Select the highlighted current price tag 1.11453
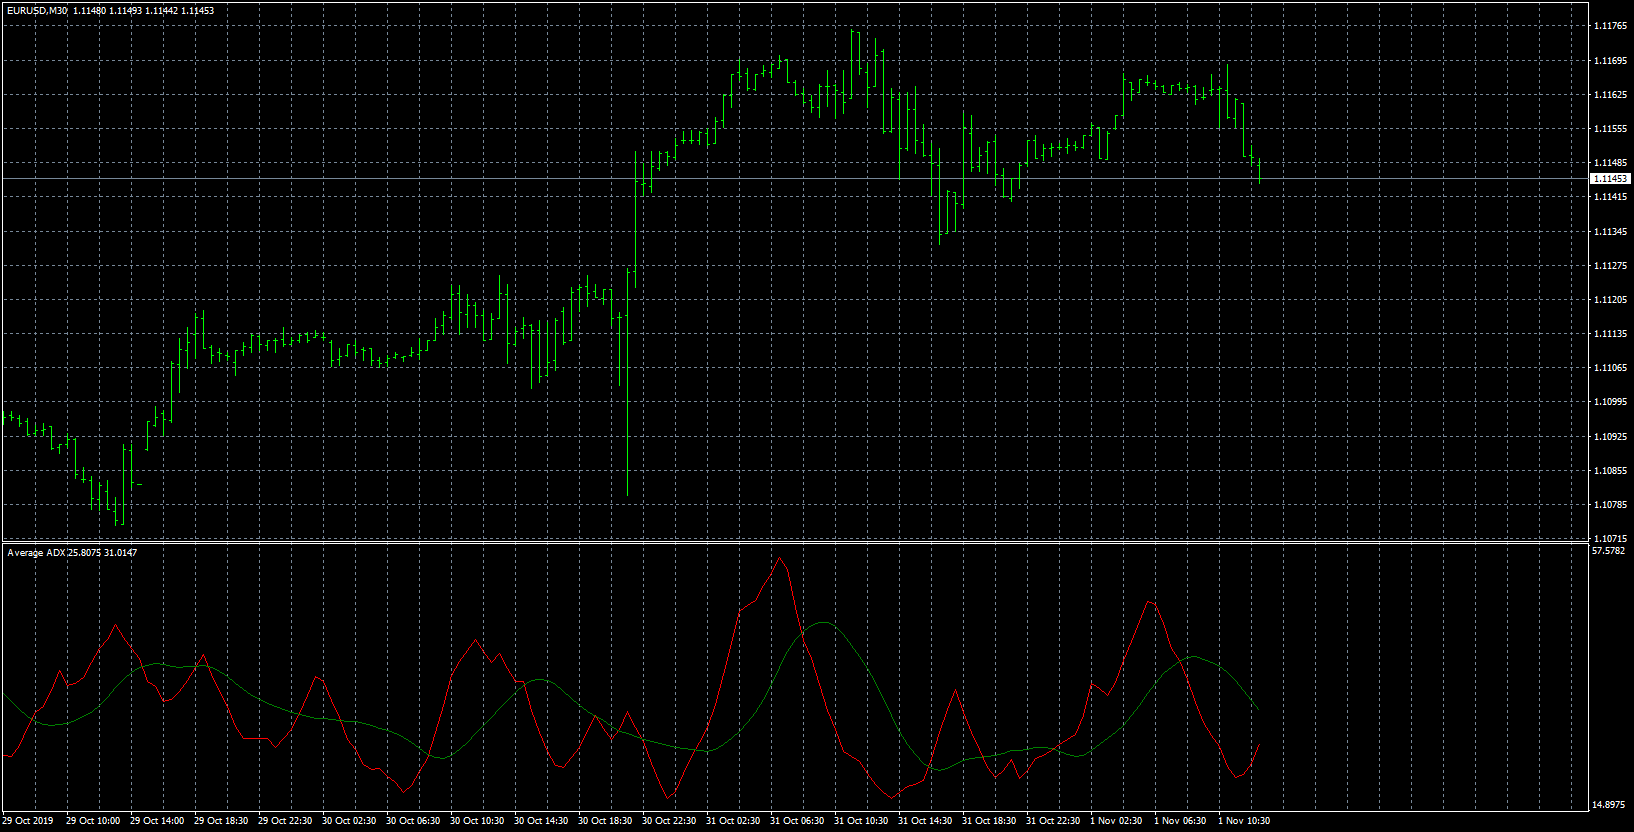This screenshot has width=1634, height=832. coord(1610,178)
